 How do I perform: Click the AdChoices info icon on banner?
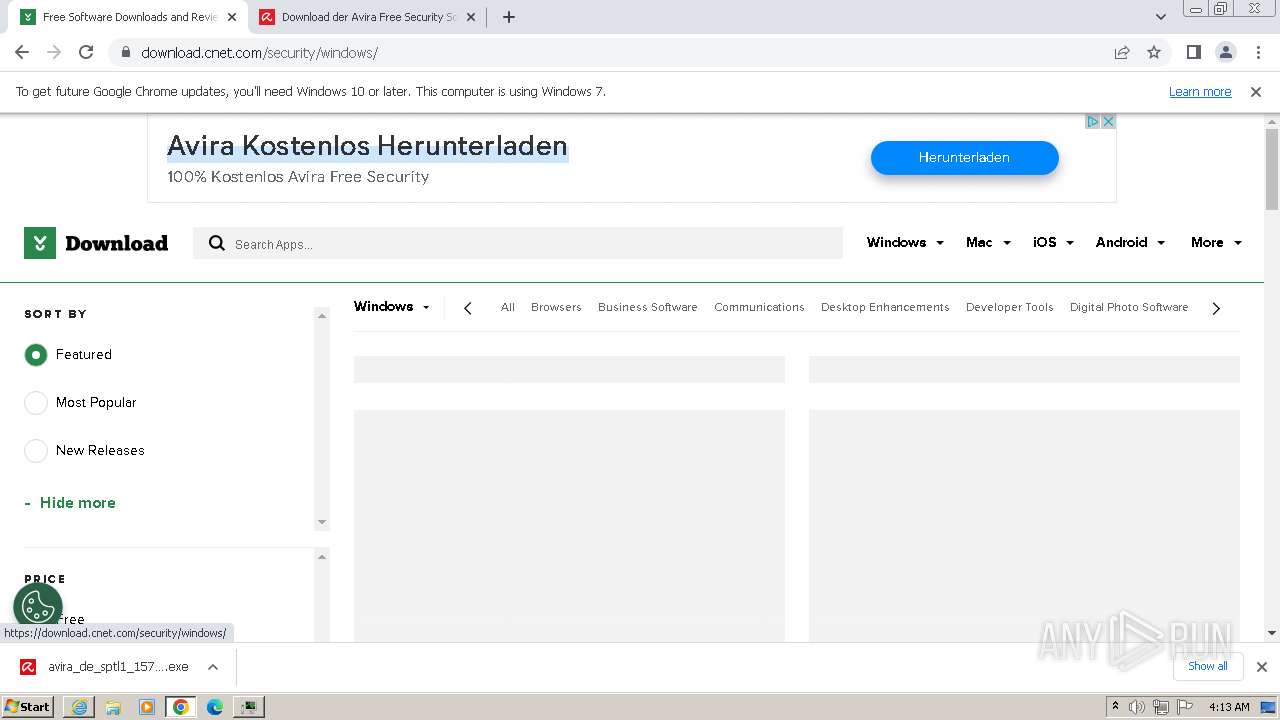(x=1093, y=121)
